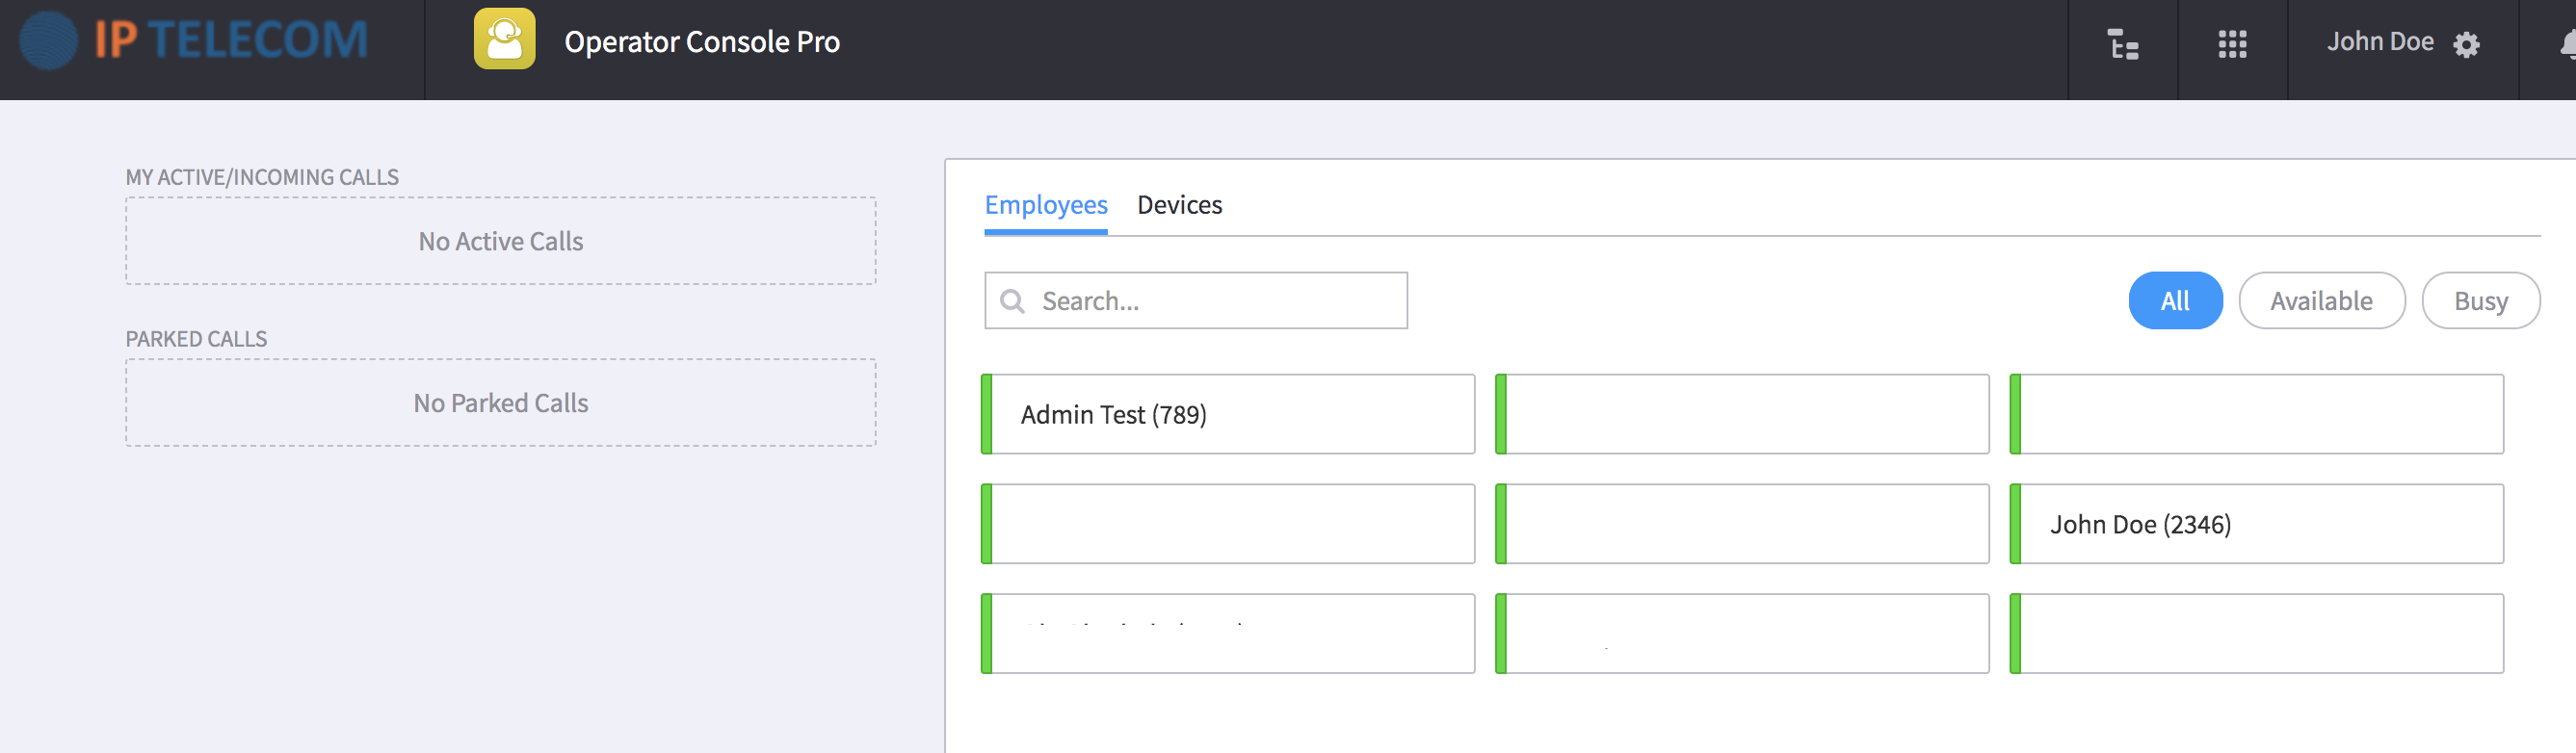Click the No Parked Calls box

(x=501, y=403)
